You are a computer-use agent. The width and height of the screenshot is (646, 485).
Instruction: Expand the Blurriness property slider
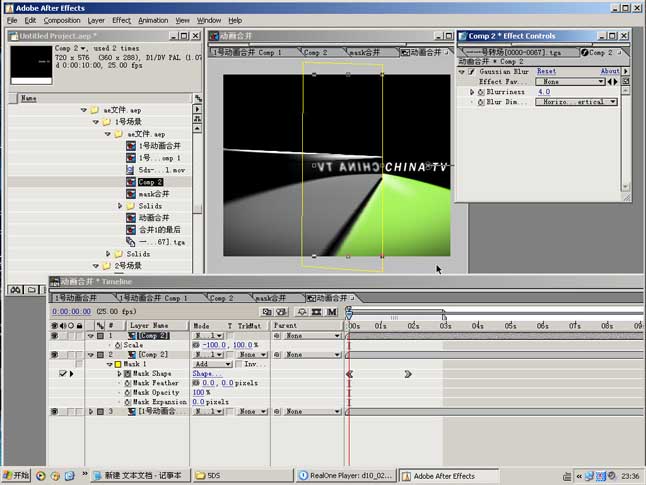[x=472, y=92]
